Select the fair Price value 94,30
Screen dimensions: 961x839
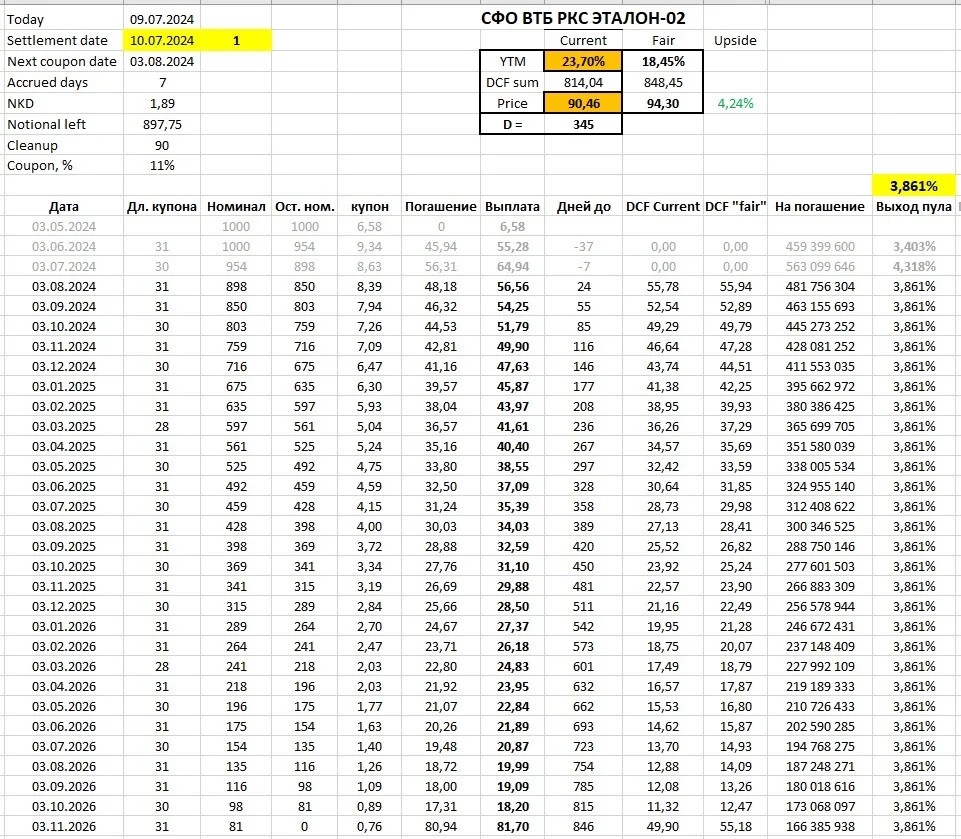663,103
